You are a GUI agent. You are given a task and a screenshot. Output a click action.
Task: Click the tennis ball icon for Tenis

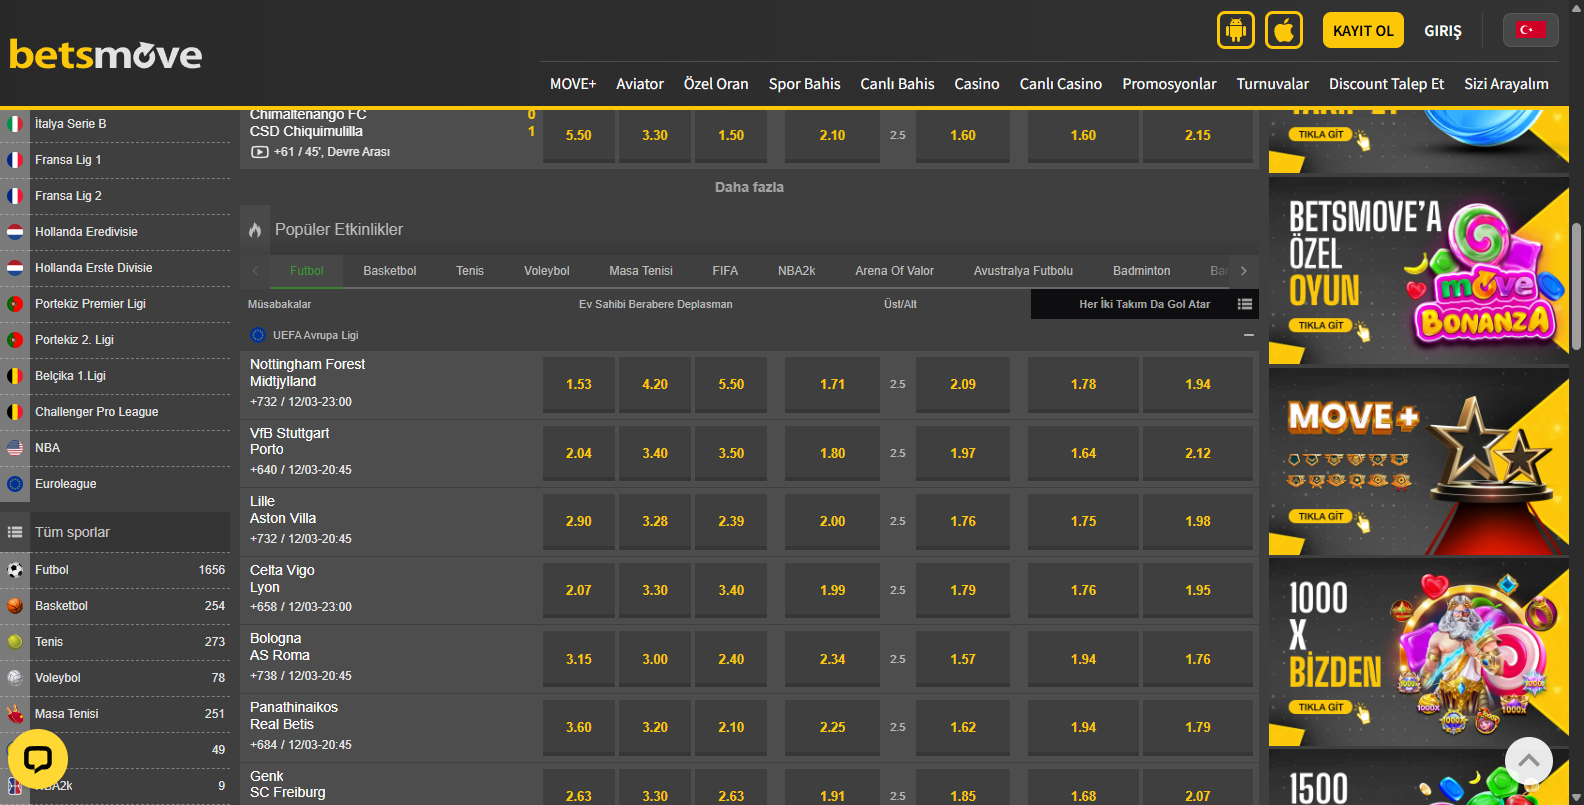point(15,642)
